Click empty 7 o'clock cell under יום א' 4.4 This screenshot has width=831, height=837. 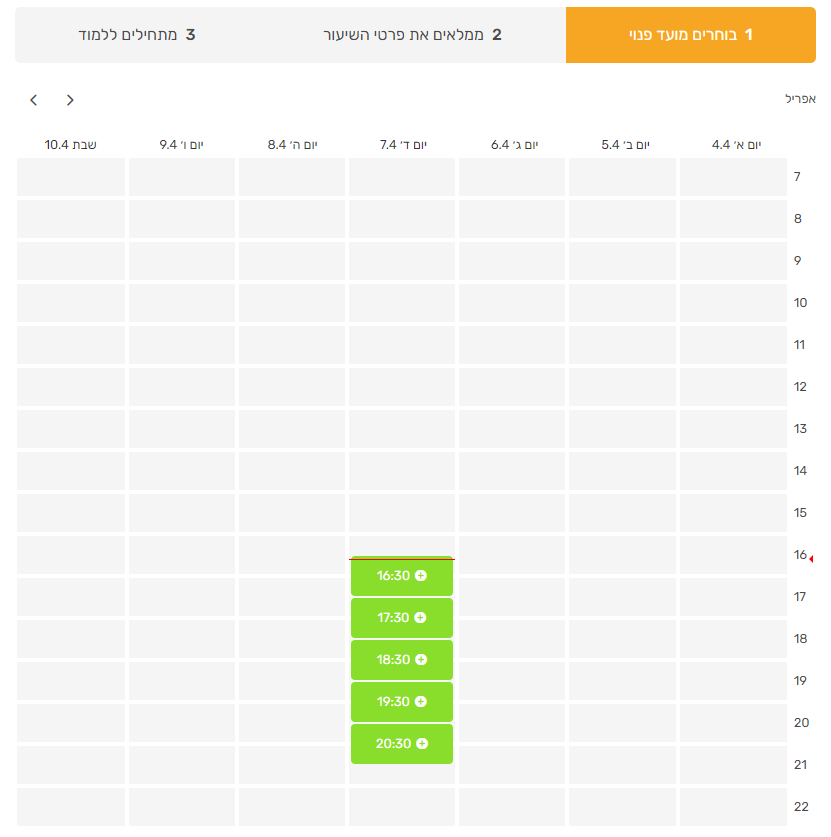point(733,177)
